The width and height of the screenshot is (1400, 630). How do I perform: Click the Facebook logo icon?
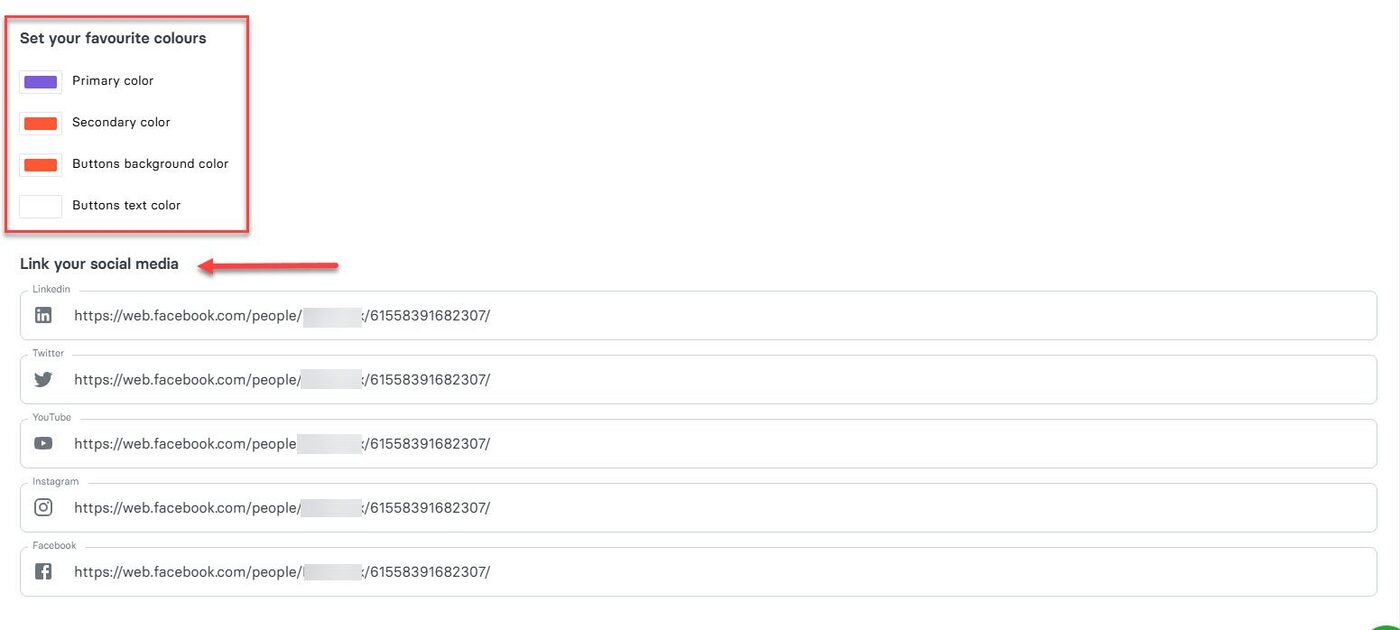tap(43, 571)
